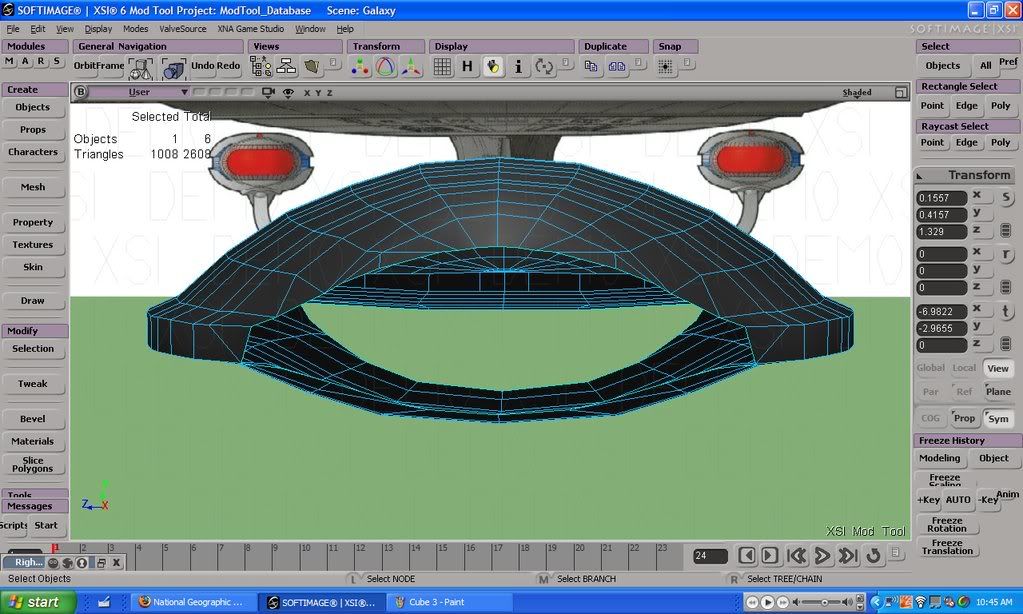Jump to the last frame

click(x=847, y=555)
